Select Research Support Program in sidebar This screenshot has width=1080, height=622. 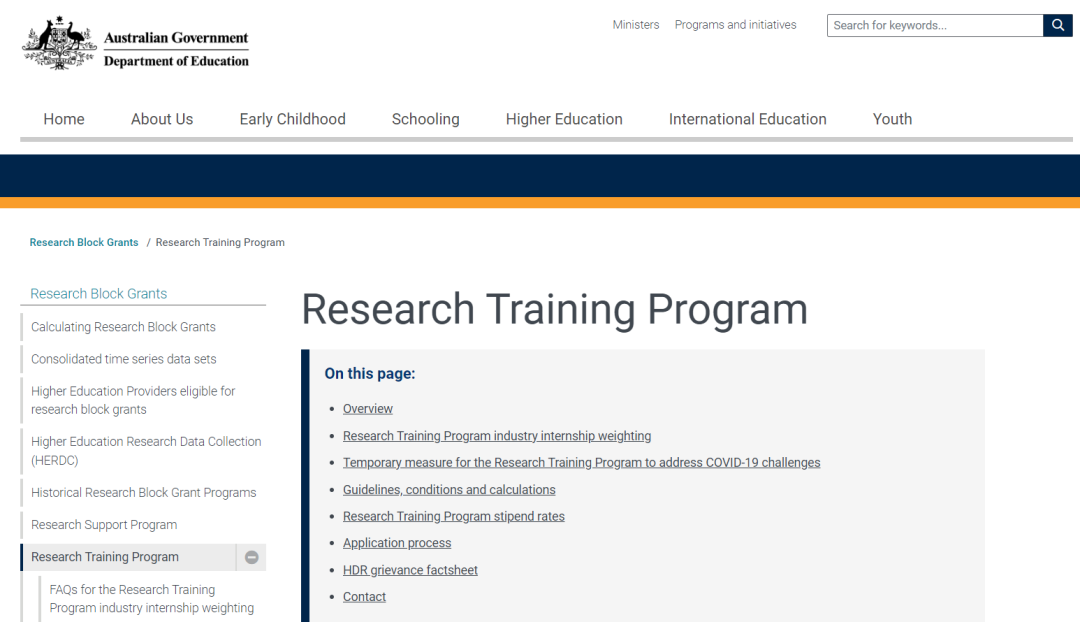[104, 525]
